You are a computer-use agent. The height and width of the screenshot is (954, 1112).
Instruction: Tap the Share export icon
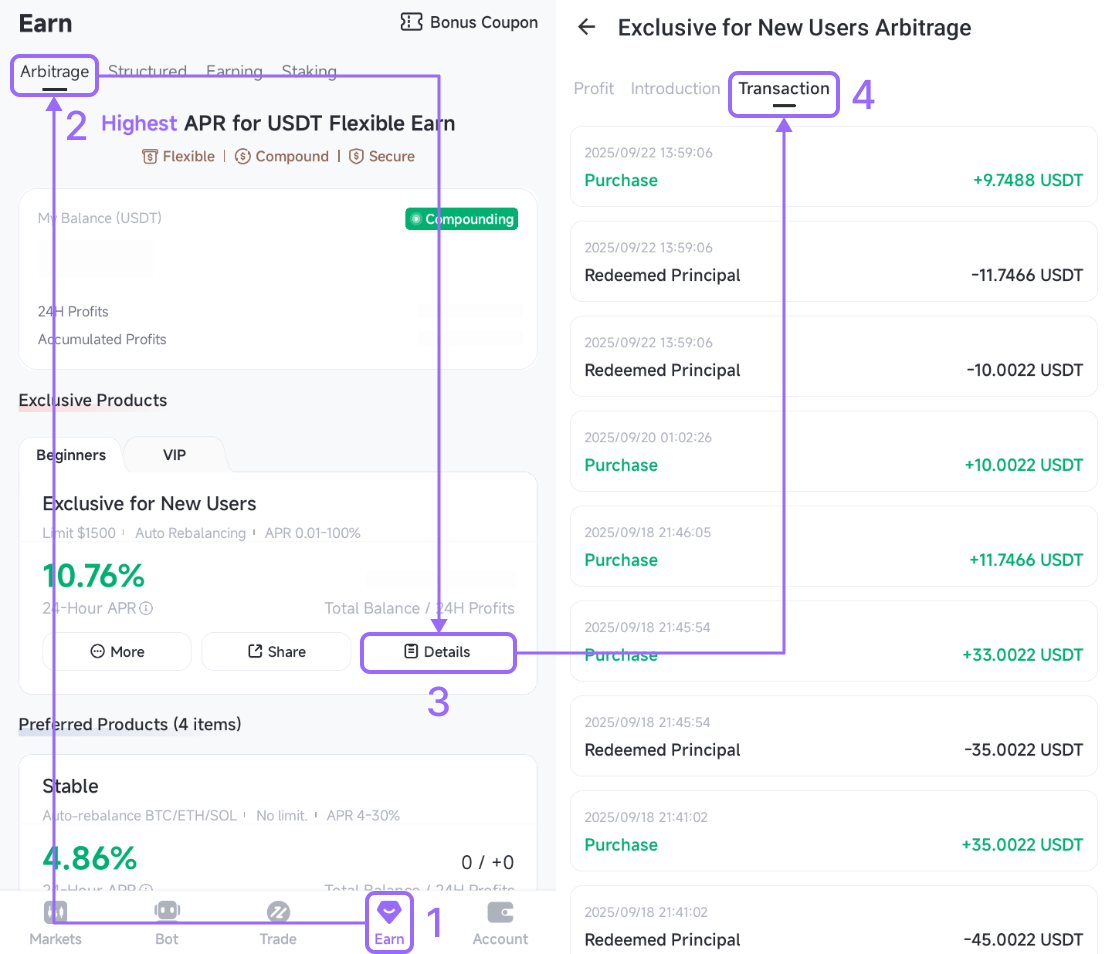pos(255,651)
